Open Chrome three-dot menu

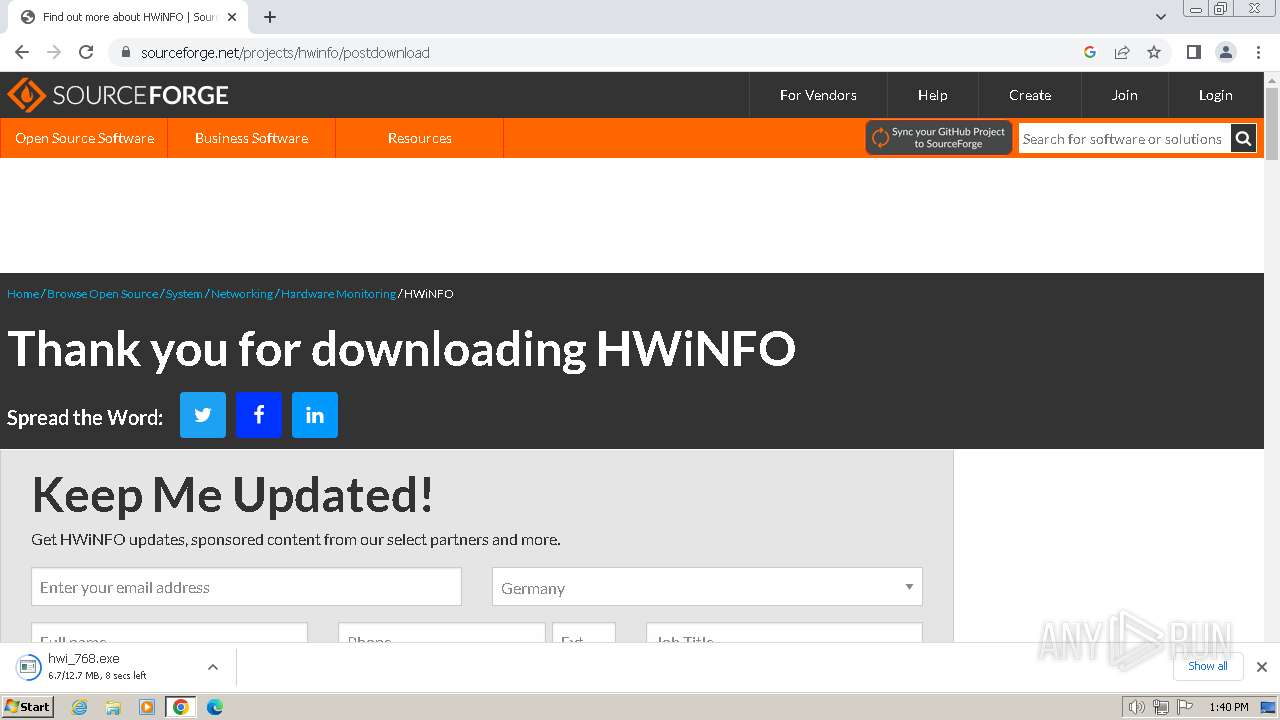(1258, 52)
